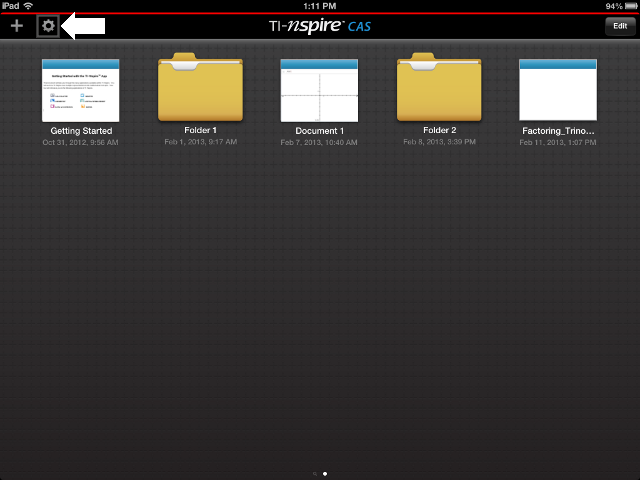Tap the 'Factoring_Trino...' file name
The image size is (640, 480).
tap(558, 131)
